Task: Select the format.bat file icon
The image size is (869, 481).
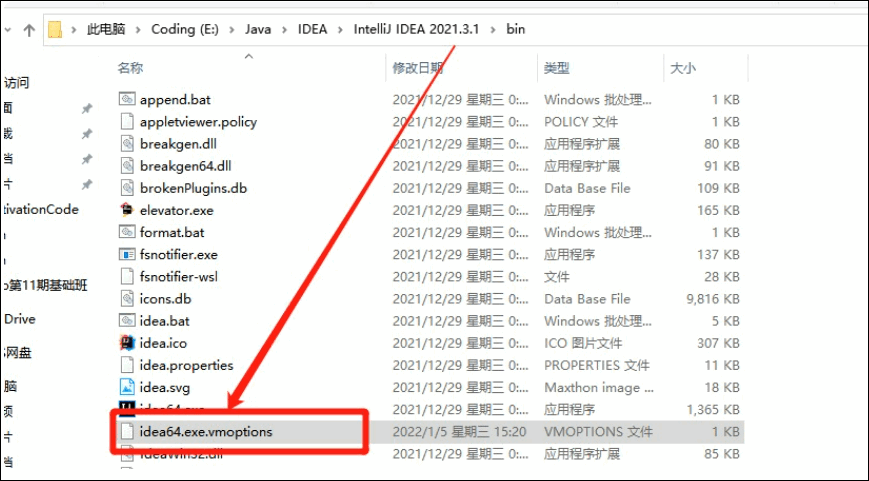Action: point(127,232)
